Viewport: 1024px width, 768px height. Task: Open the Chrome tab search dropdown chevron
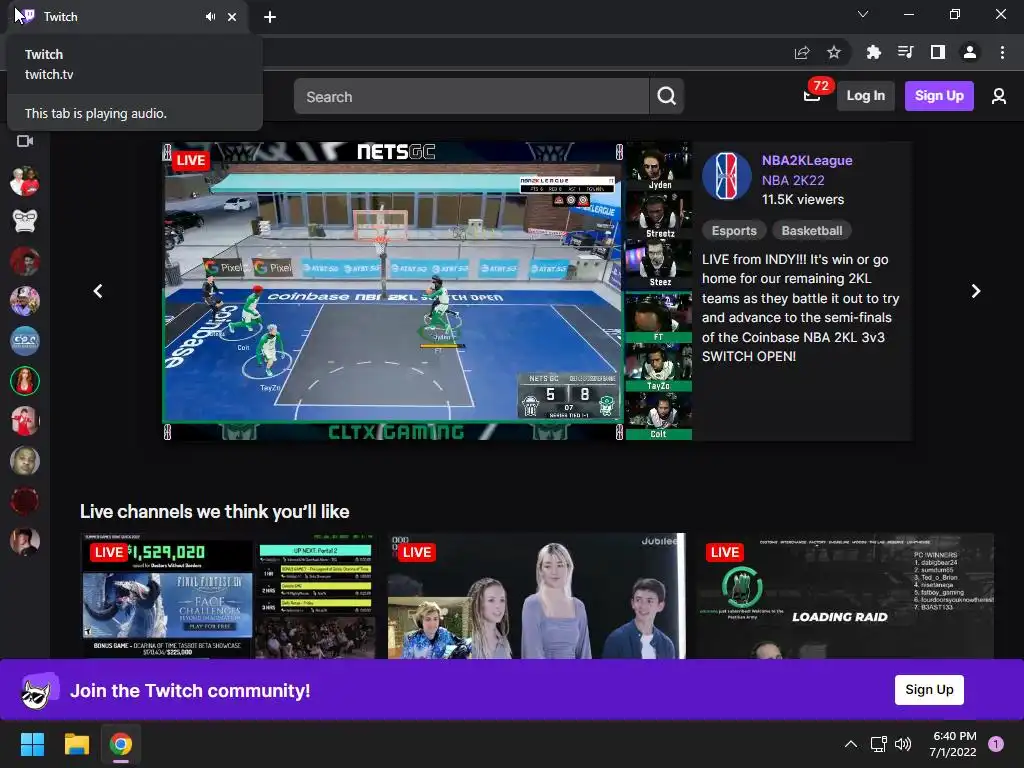coord(863,14)
